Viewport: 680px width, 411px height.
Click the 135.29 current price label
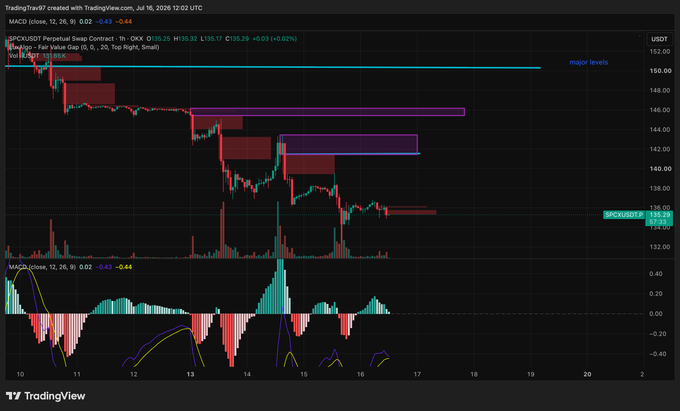click(660, 215)
